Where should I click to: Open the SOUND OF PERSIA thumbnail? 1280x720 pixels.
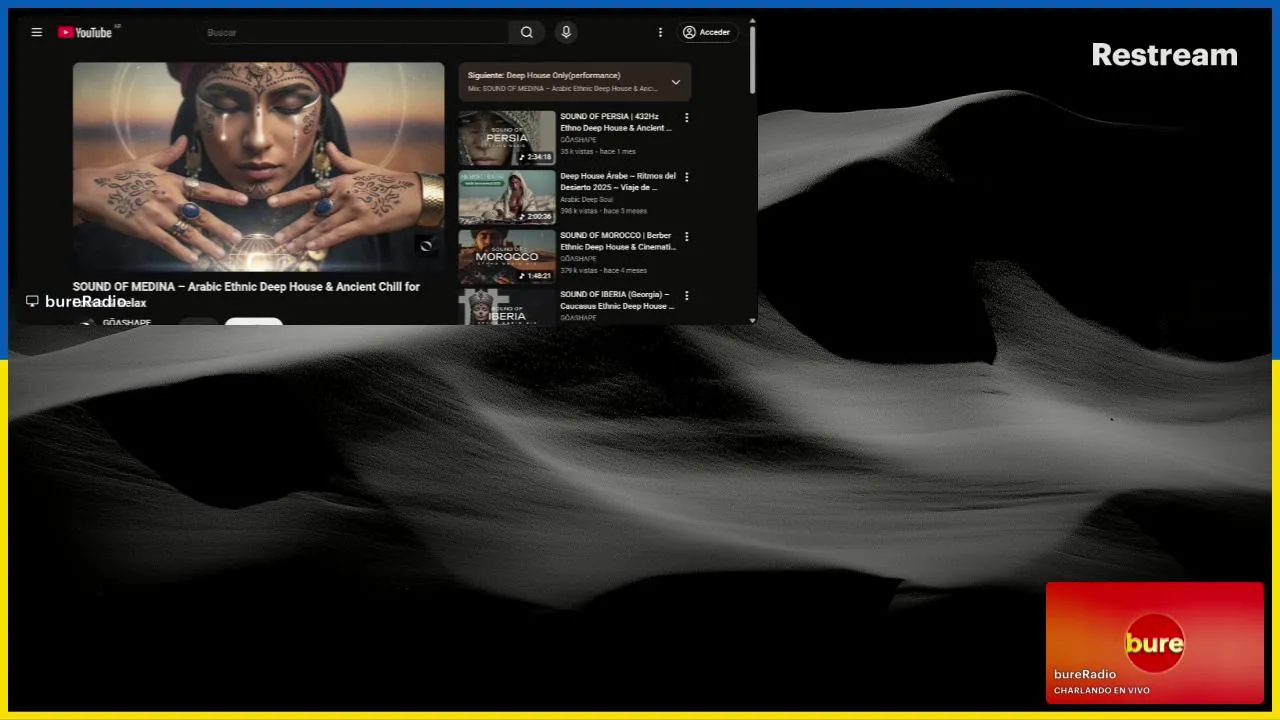(507, 138)
